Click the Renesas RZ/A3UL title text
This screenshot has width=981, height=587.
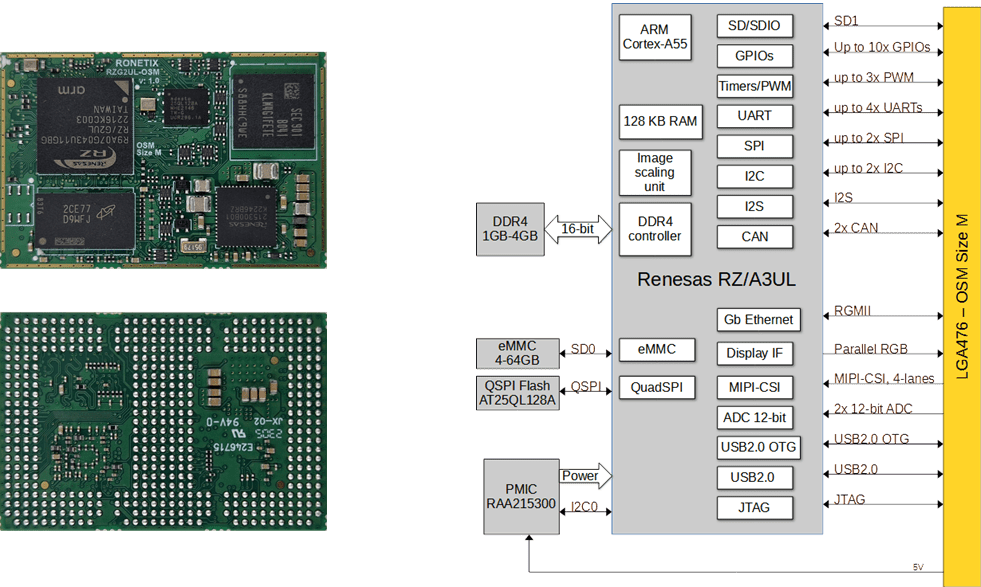[x=716, y=280]
